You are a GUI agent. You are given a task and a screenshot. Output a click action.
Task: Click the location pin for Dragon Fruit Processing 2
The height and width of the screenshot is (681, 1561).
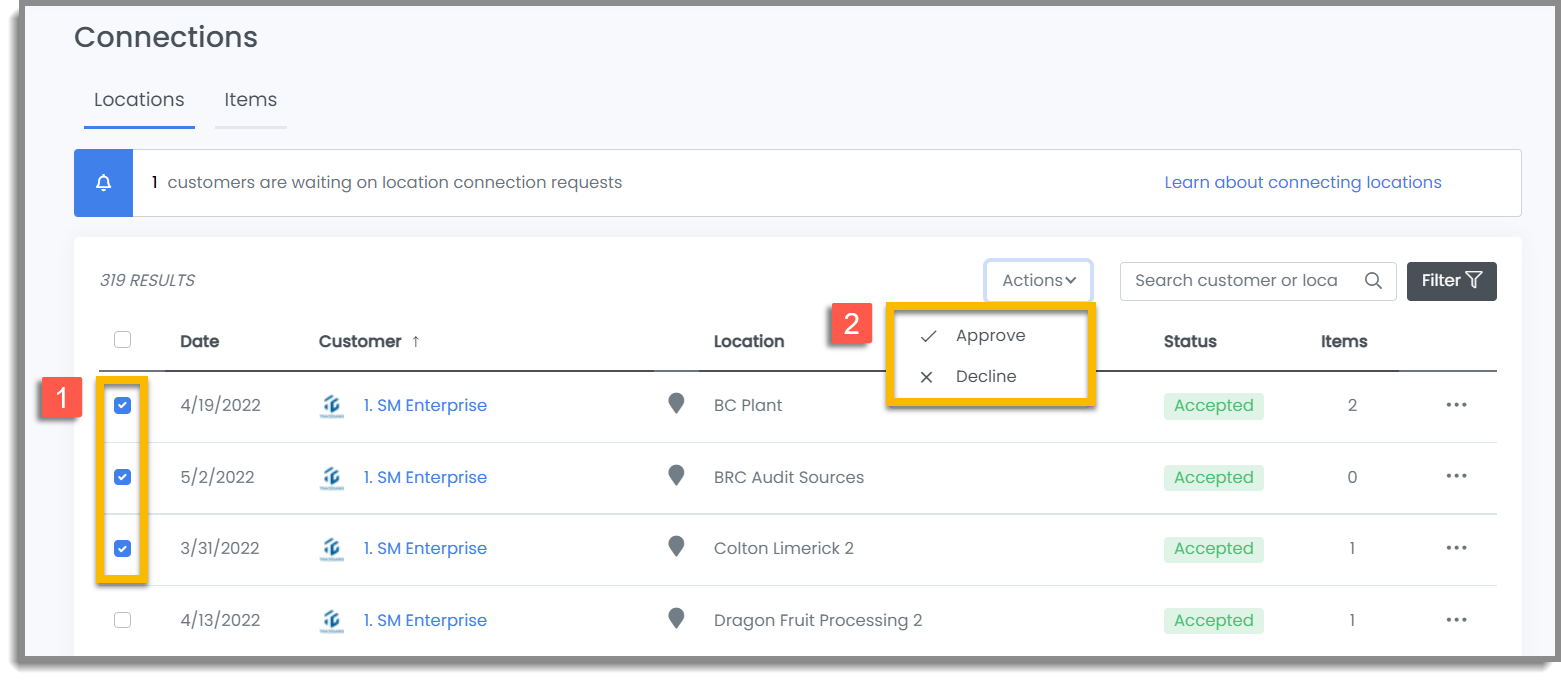(676, 619)
